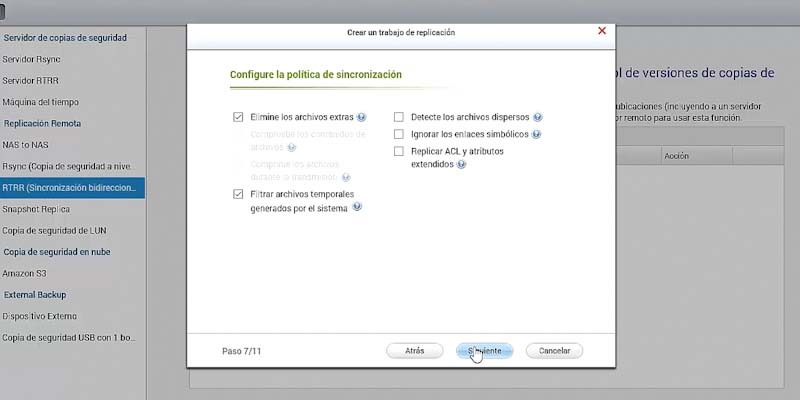Open help for Detecte los archivos dispersos

pos(537,117)
